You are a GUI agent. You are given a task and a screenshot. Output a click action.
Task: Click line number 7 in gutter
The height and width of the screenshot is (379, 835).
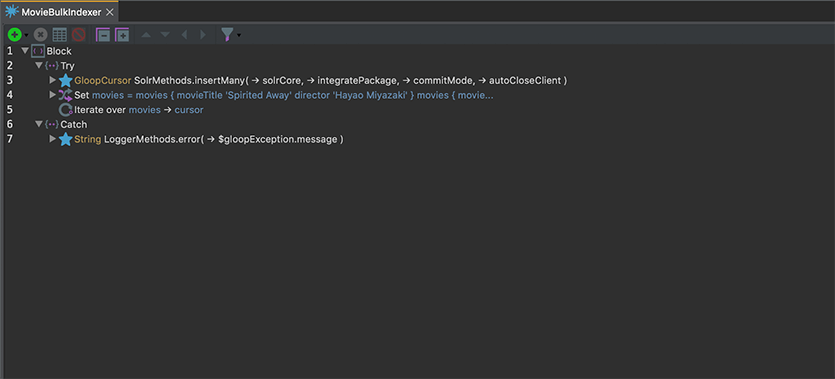click(x=10, y=139)
